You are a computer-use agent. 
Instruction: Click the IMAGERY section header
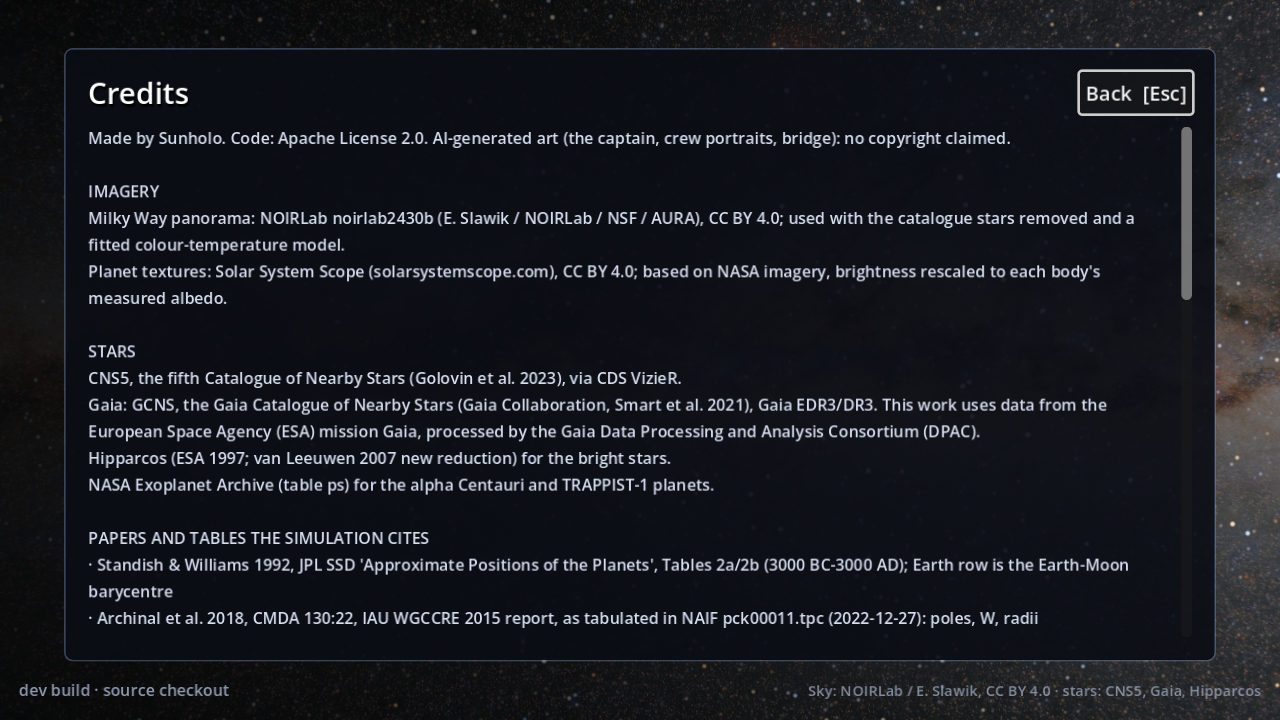pos(123,191)
